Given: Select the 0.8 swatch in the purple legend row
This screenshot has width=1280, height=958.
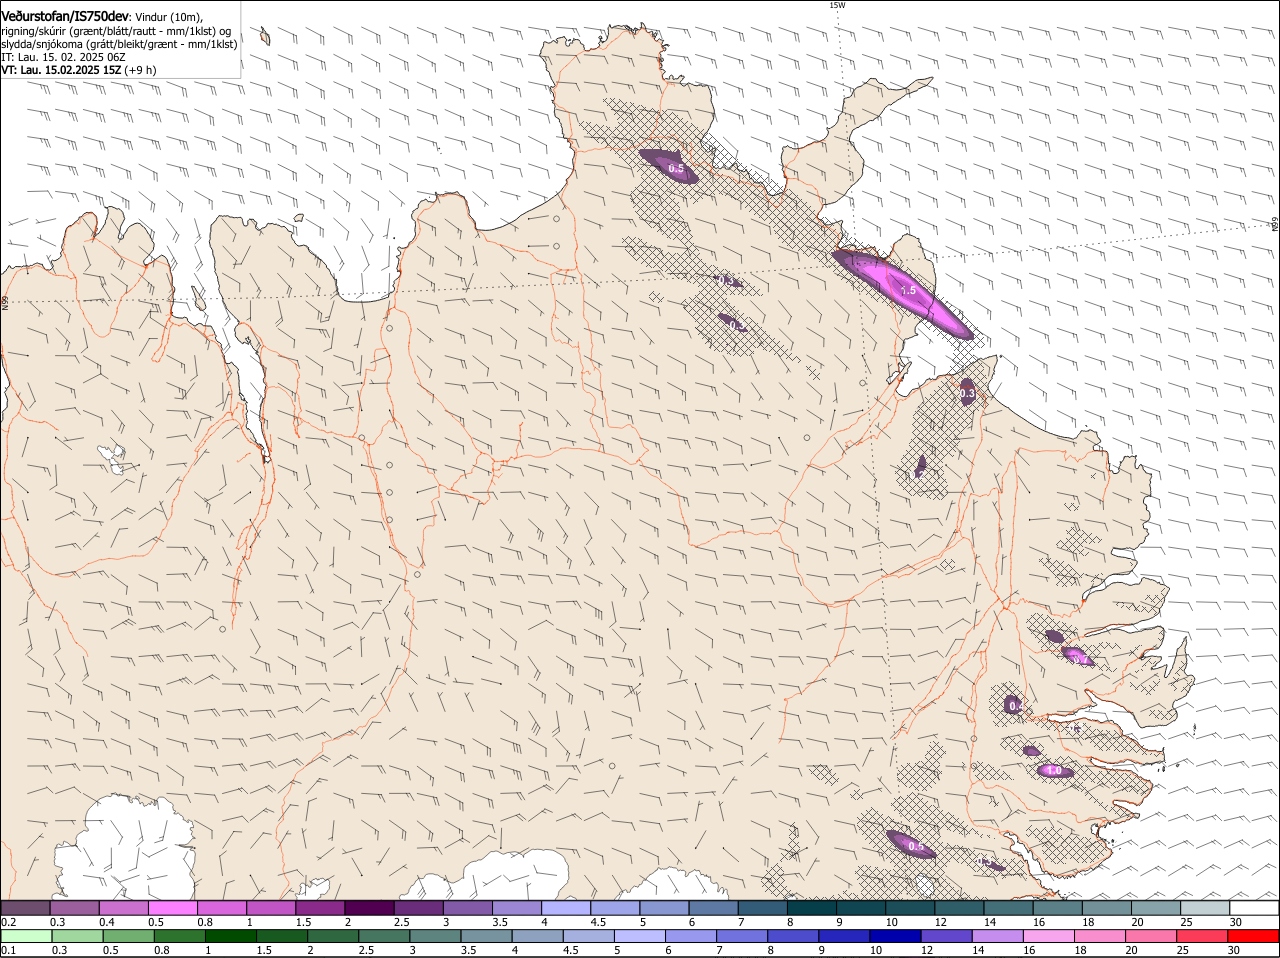Looking at the screenshot, I should pos(221,908).
